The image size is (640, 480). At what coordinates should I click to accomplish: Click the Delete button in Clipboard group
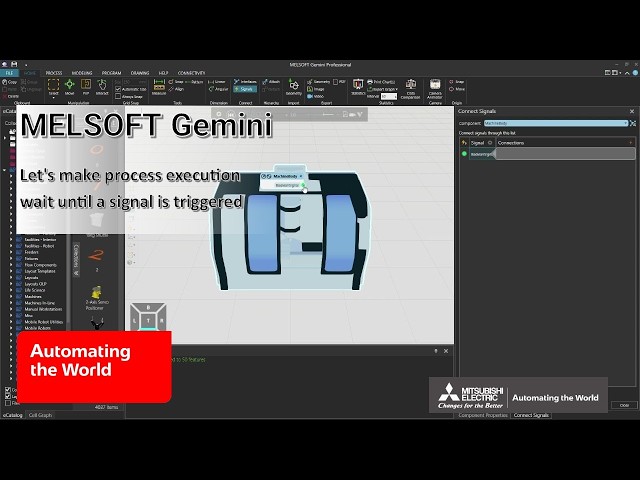coord(10,96)
